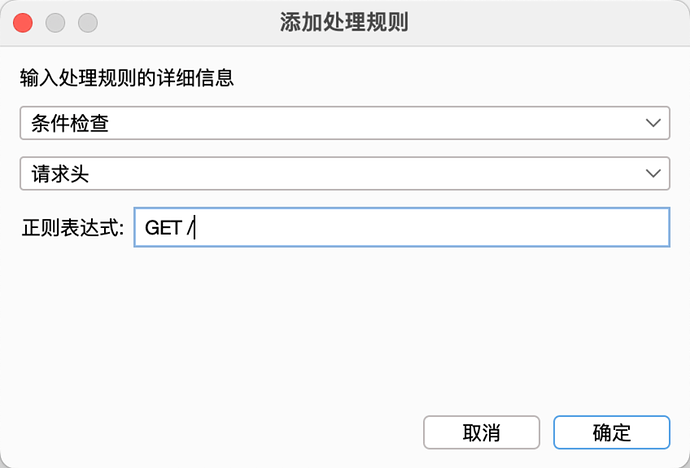The image size is (690, 468).
Task: Expand the 条件检查 dropdown arrow
Action: [654, 124]
